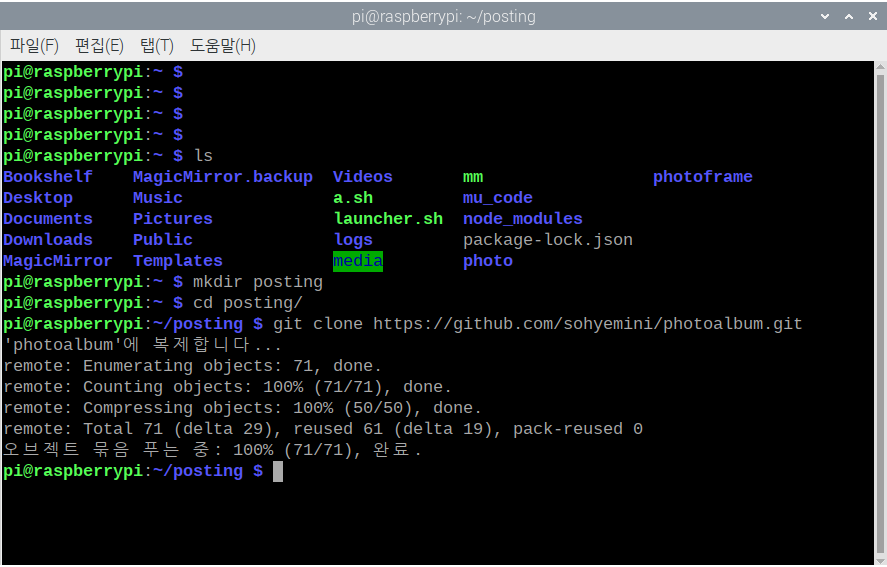887x567 pixels.
Task: Click the Bookshelf directory name
Action: click(48, 177)
